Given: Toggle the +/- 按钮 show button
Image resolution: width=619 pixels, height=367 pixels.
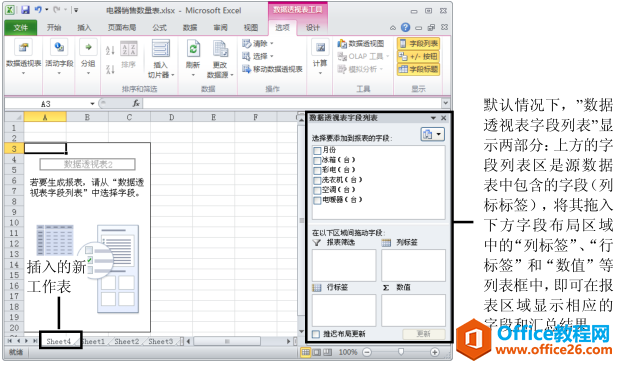Looking at the screenshot, I should 418,56.
